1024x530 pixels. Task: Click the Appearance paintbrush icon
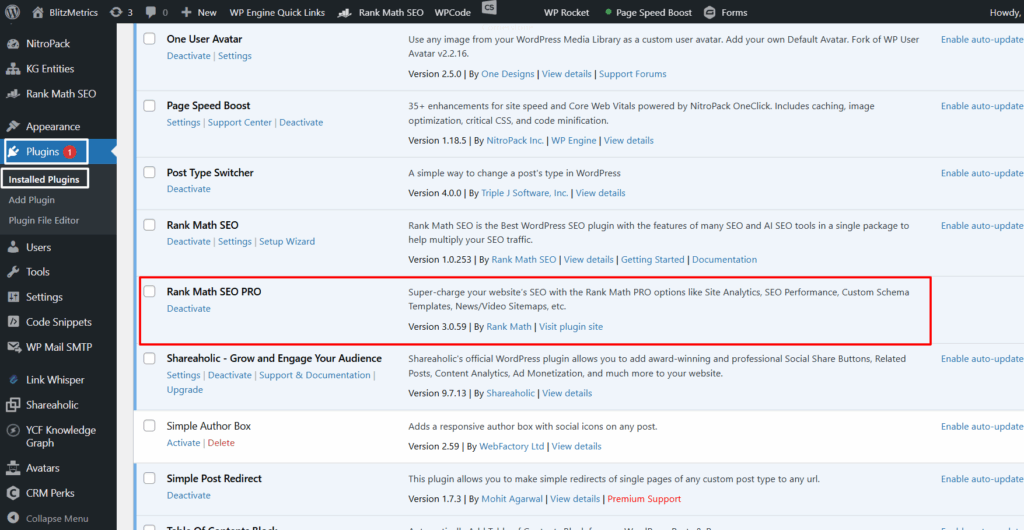pos(12,127)
